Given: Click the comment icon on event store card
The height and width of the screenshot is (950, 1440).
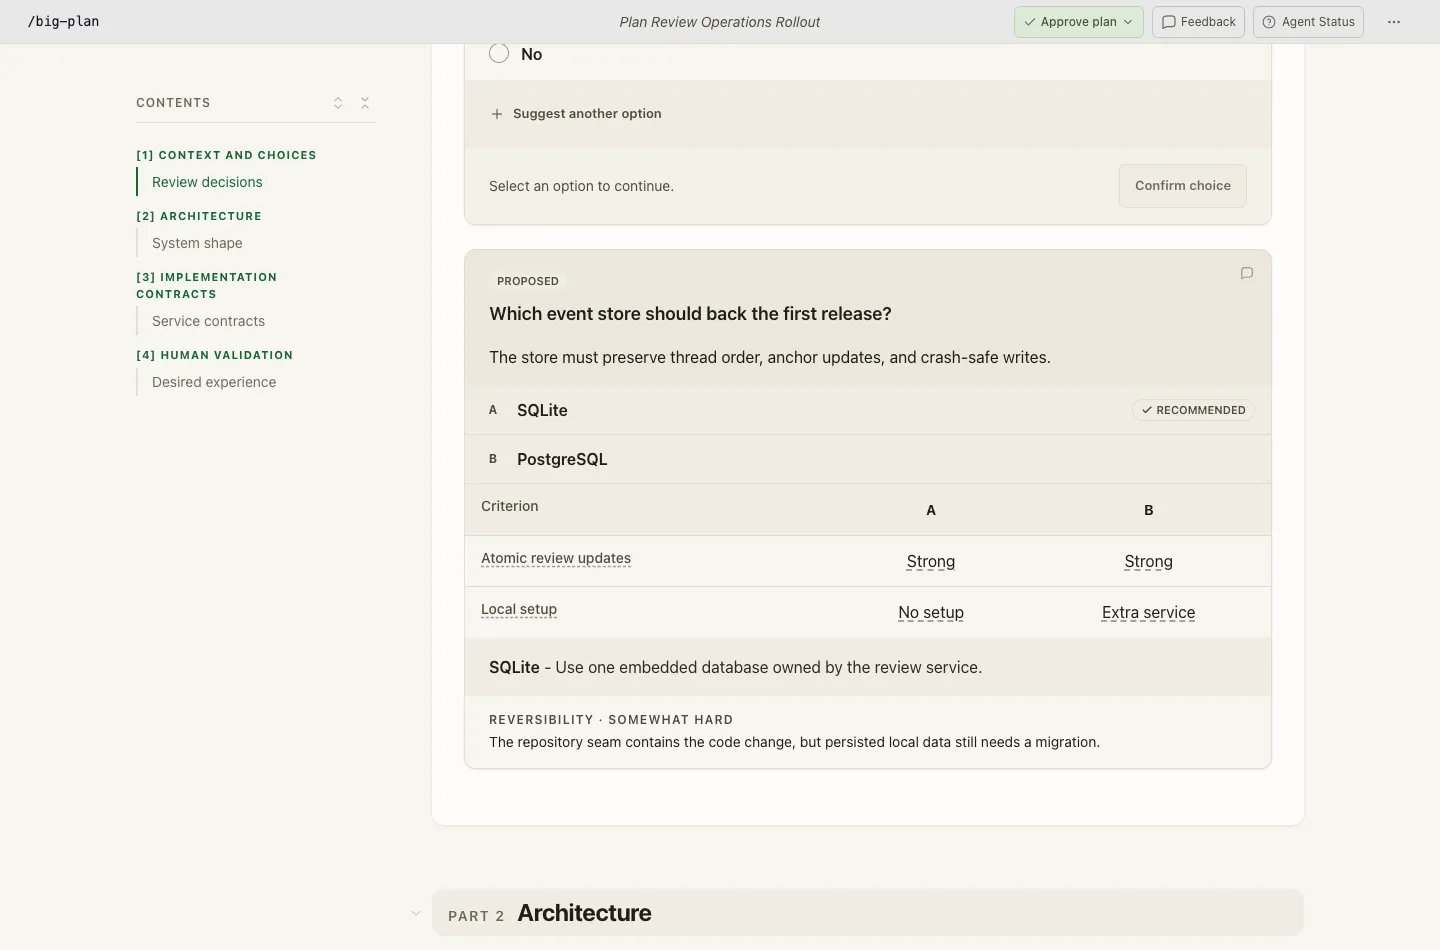Looking at the screenshot, I should (x=1247, y=273).
